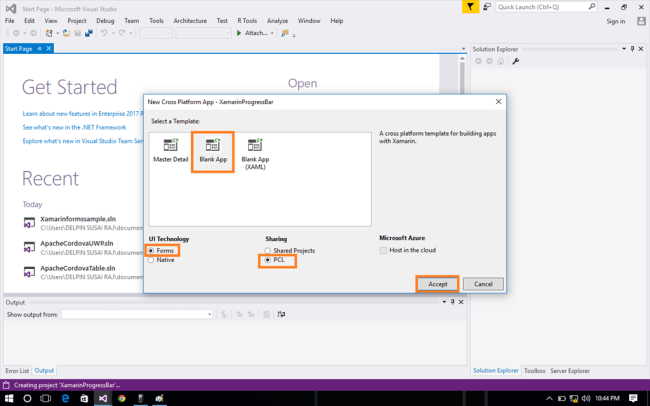This screenshot has height=406, width=650.
Task: Click the Navigate Backward toolbar icon
Action: click(16, 33)
